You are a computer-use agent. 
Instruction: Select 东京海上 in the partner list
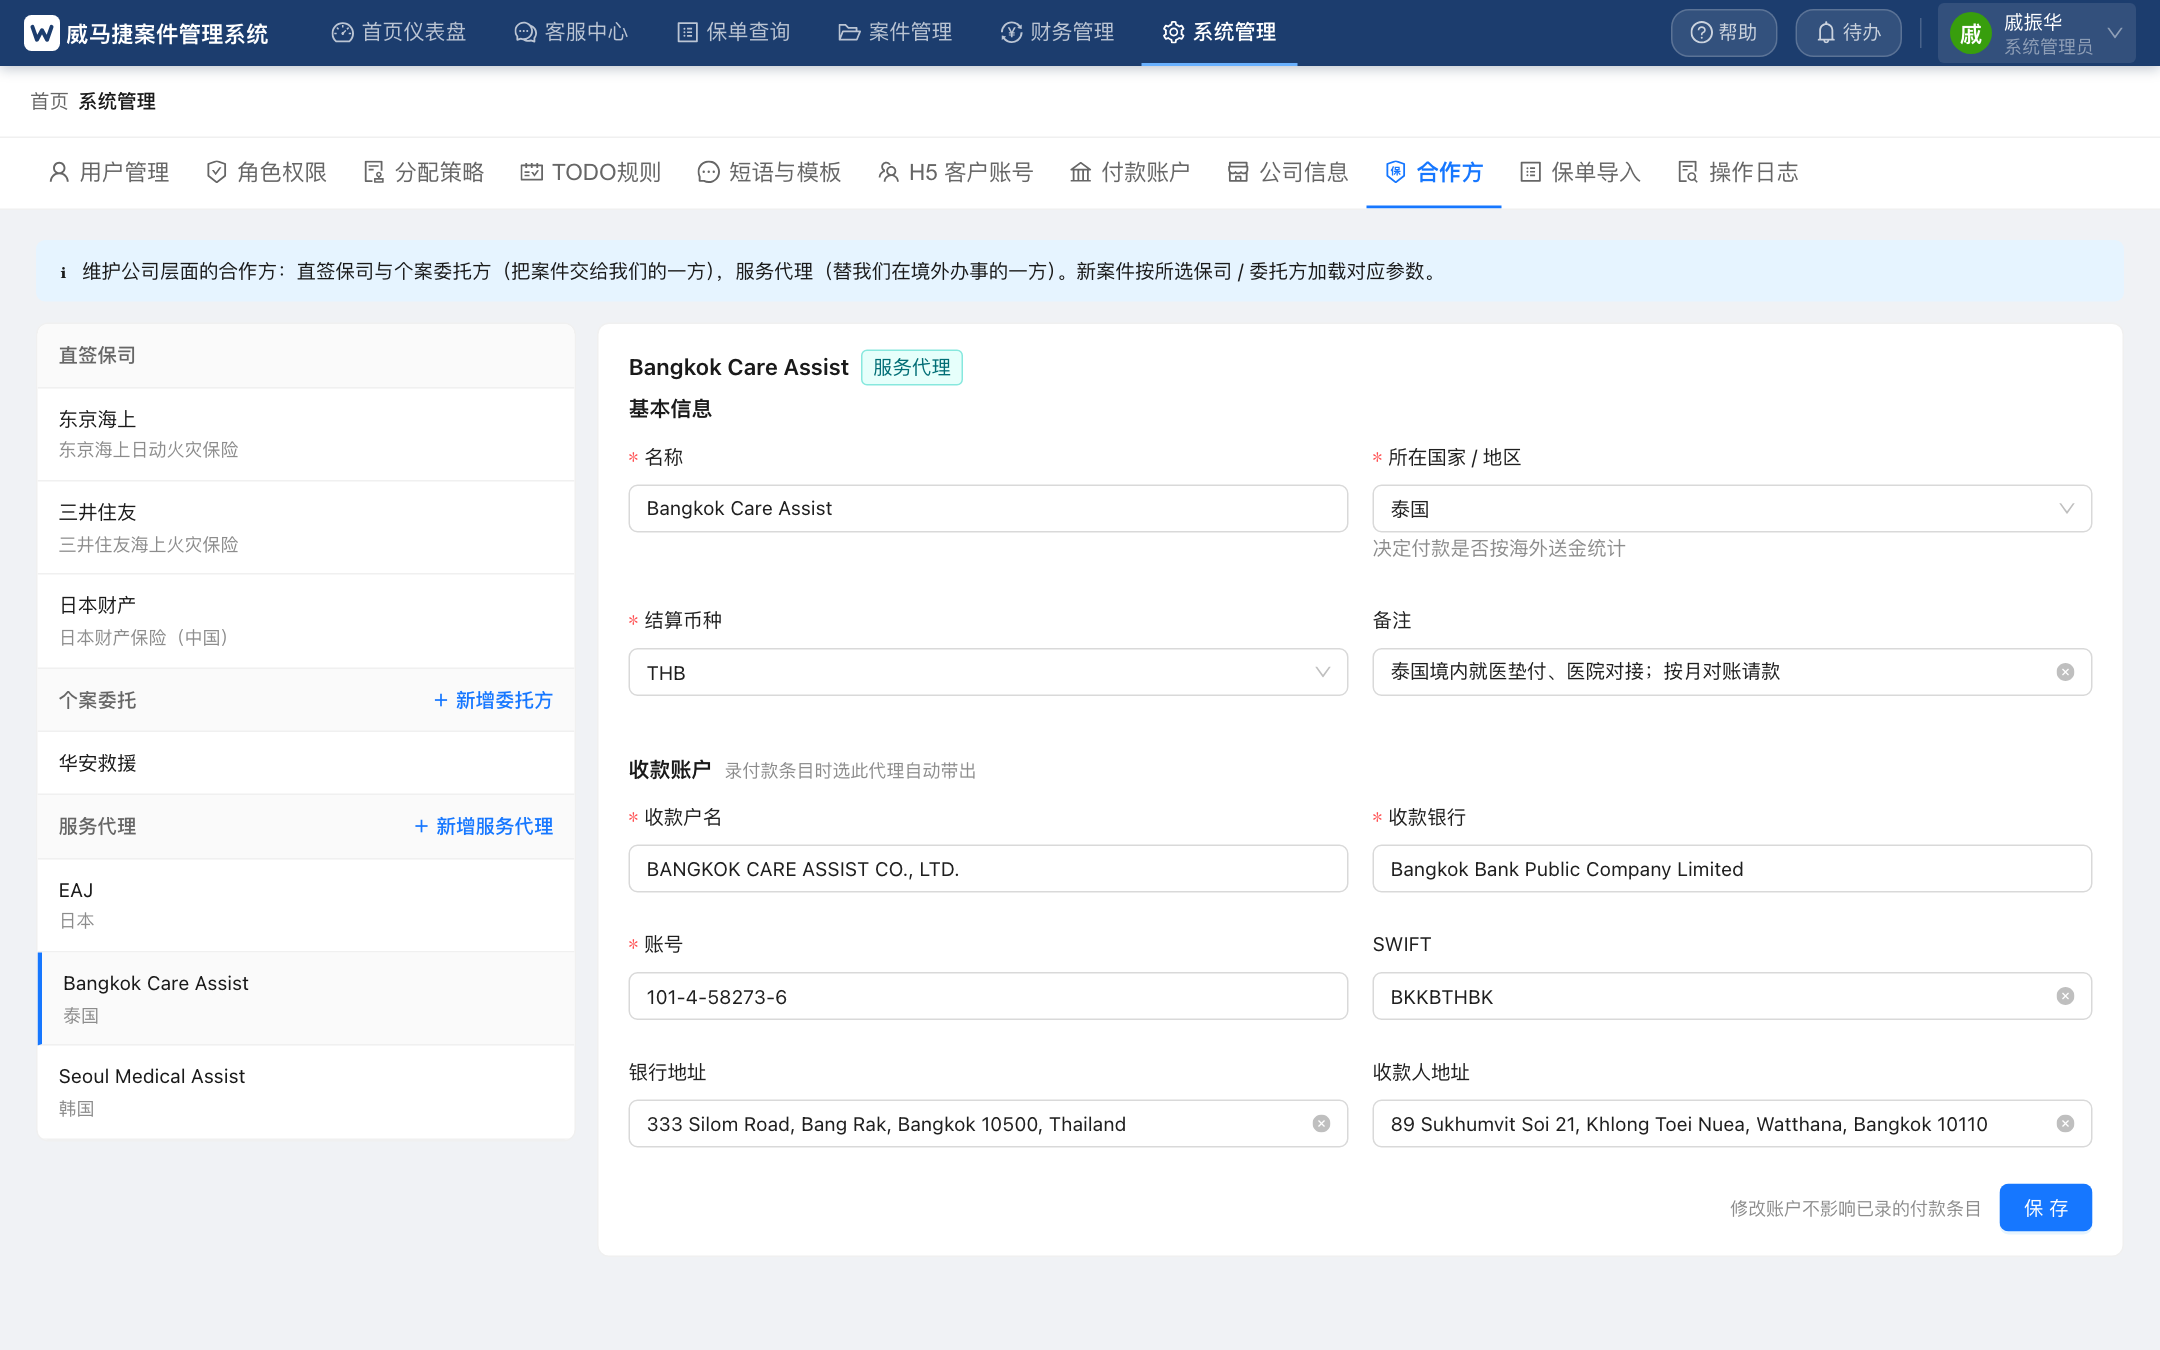(x=306, y=434)
